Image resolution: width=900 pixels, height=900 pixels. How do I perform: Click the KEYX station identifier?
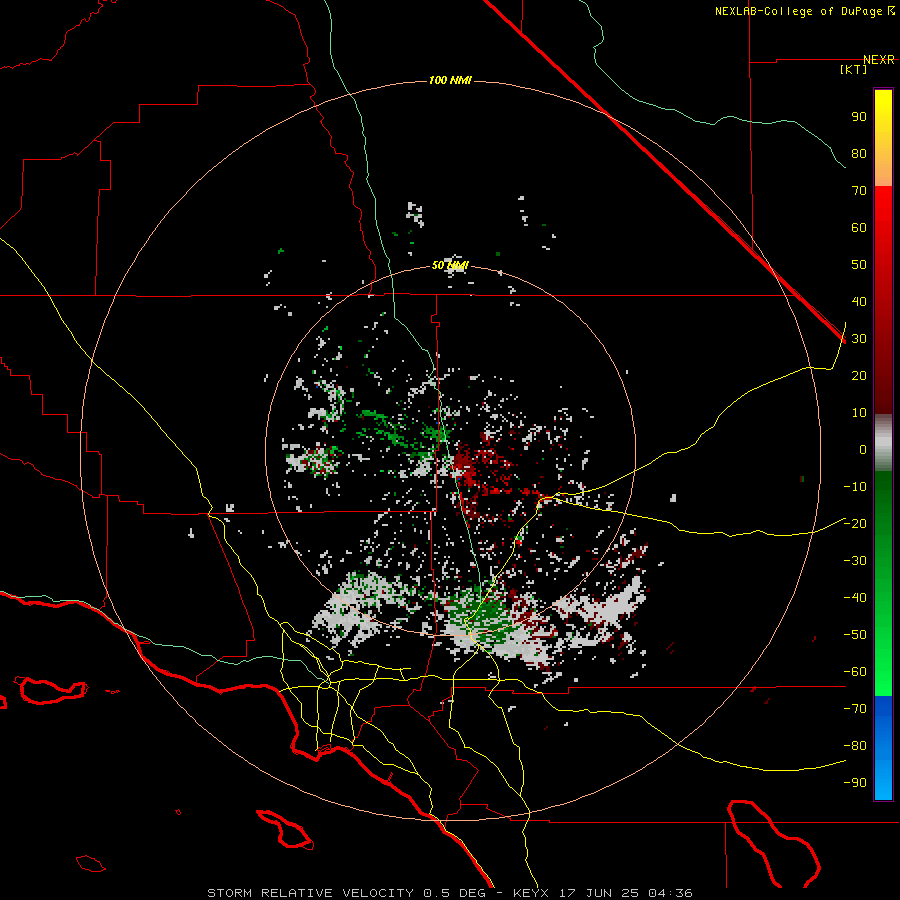tap(532, 893)
